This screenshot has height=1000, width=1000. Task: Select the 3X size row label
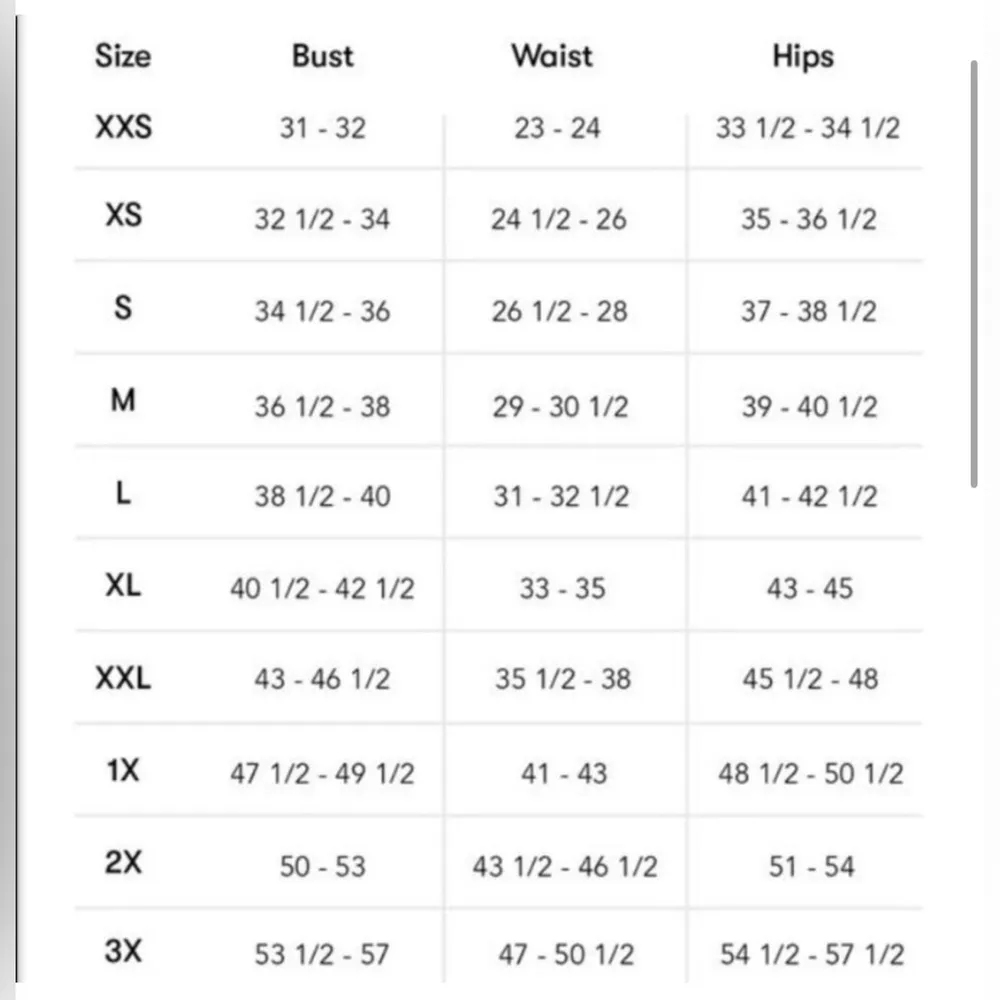(x=123, y=952)
